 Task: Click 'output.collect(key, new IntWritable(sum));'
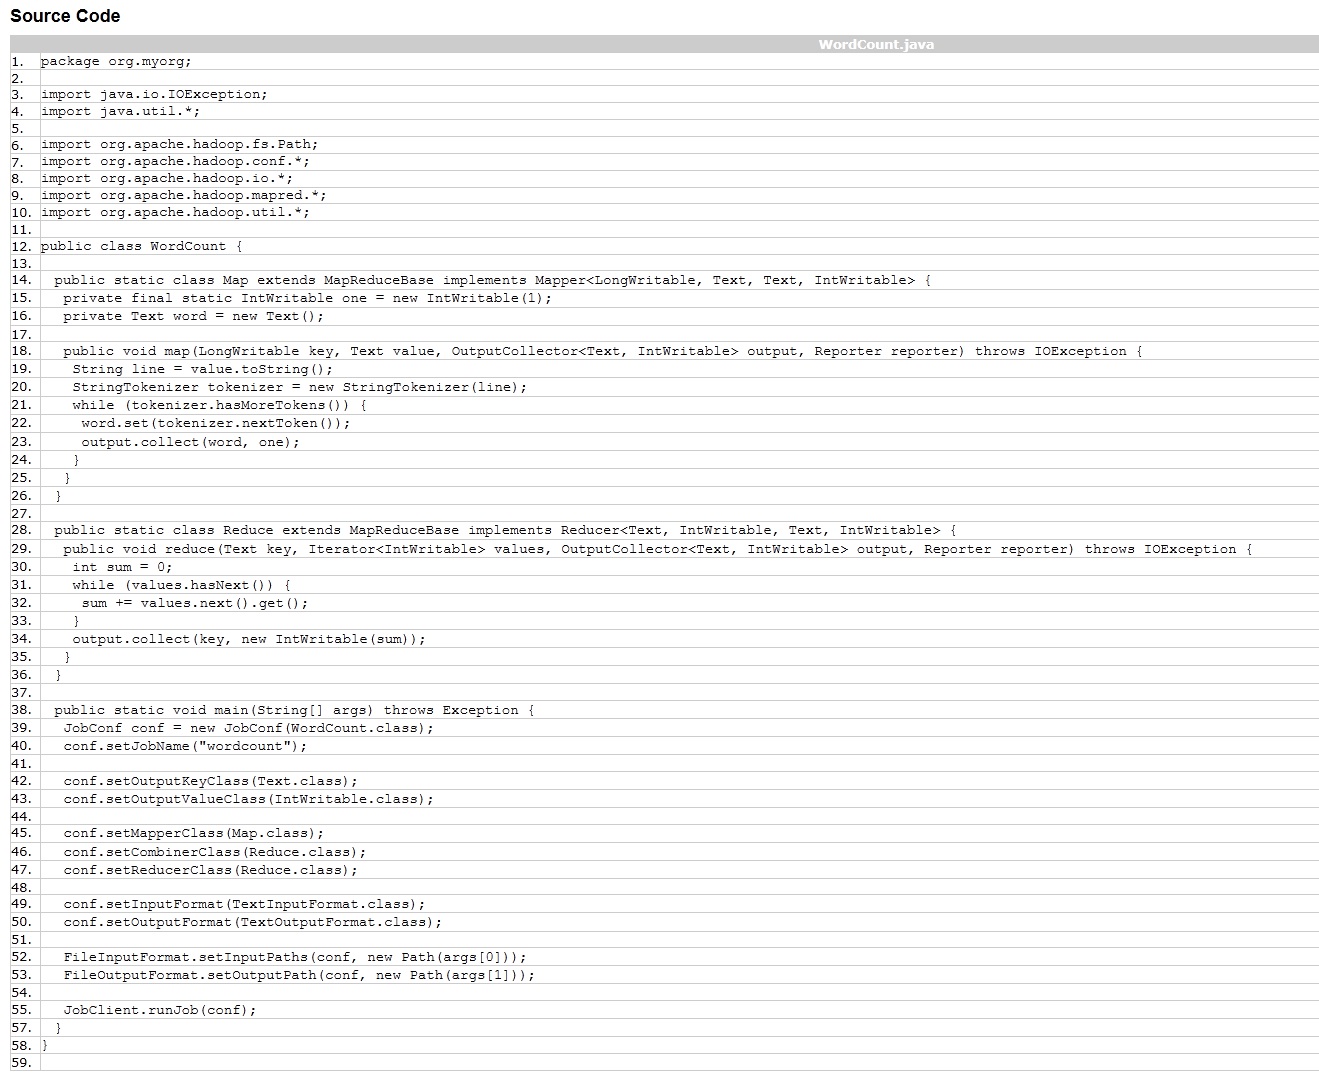[249, 639]
